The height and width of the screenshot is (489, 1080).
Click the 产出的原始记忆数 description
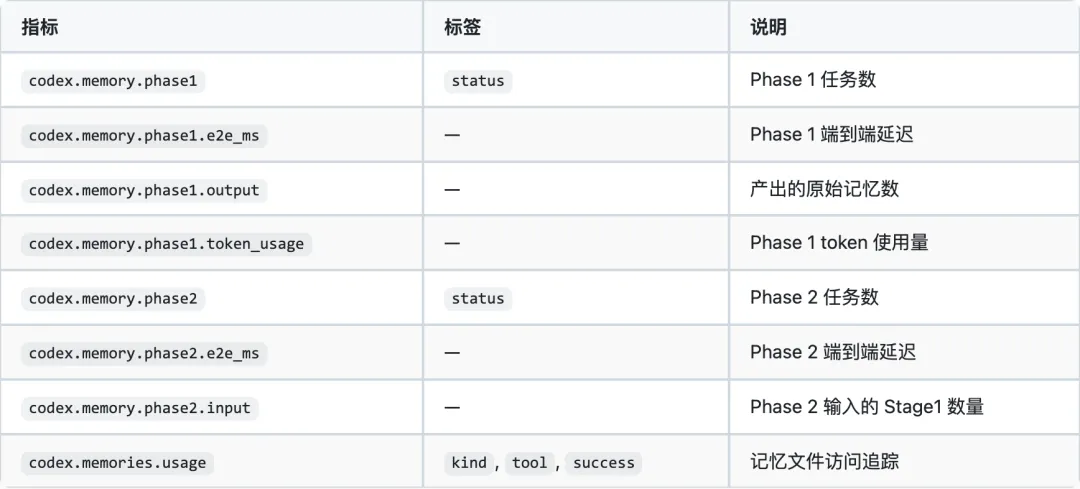824,189
